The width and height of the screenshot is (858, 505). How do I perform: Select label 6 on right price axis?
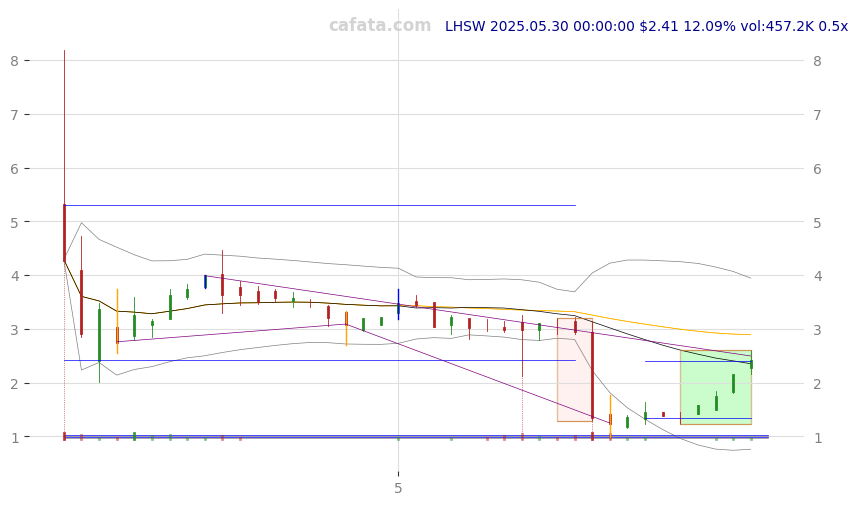tap(818, 169)
